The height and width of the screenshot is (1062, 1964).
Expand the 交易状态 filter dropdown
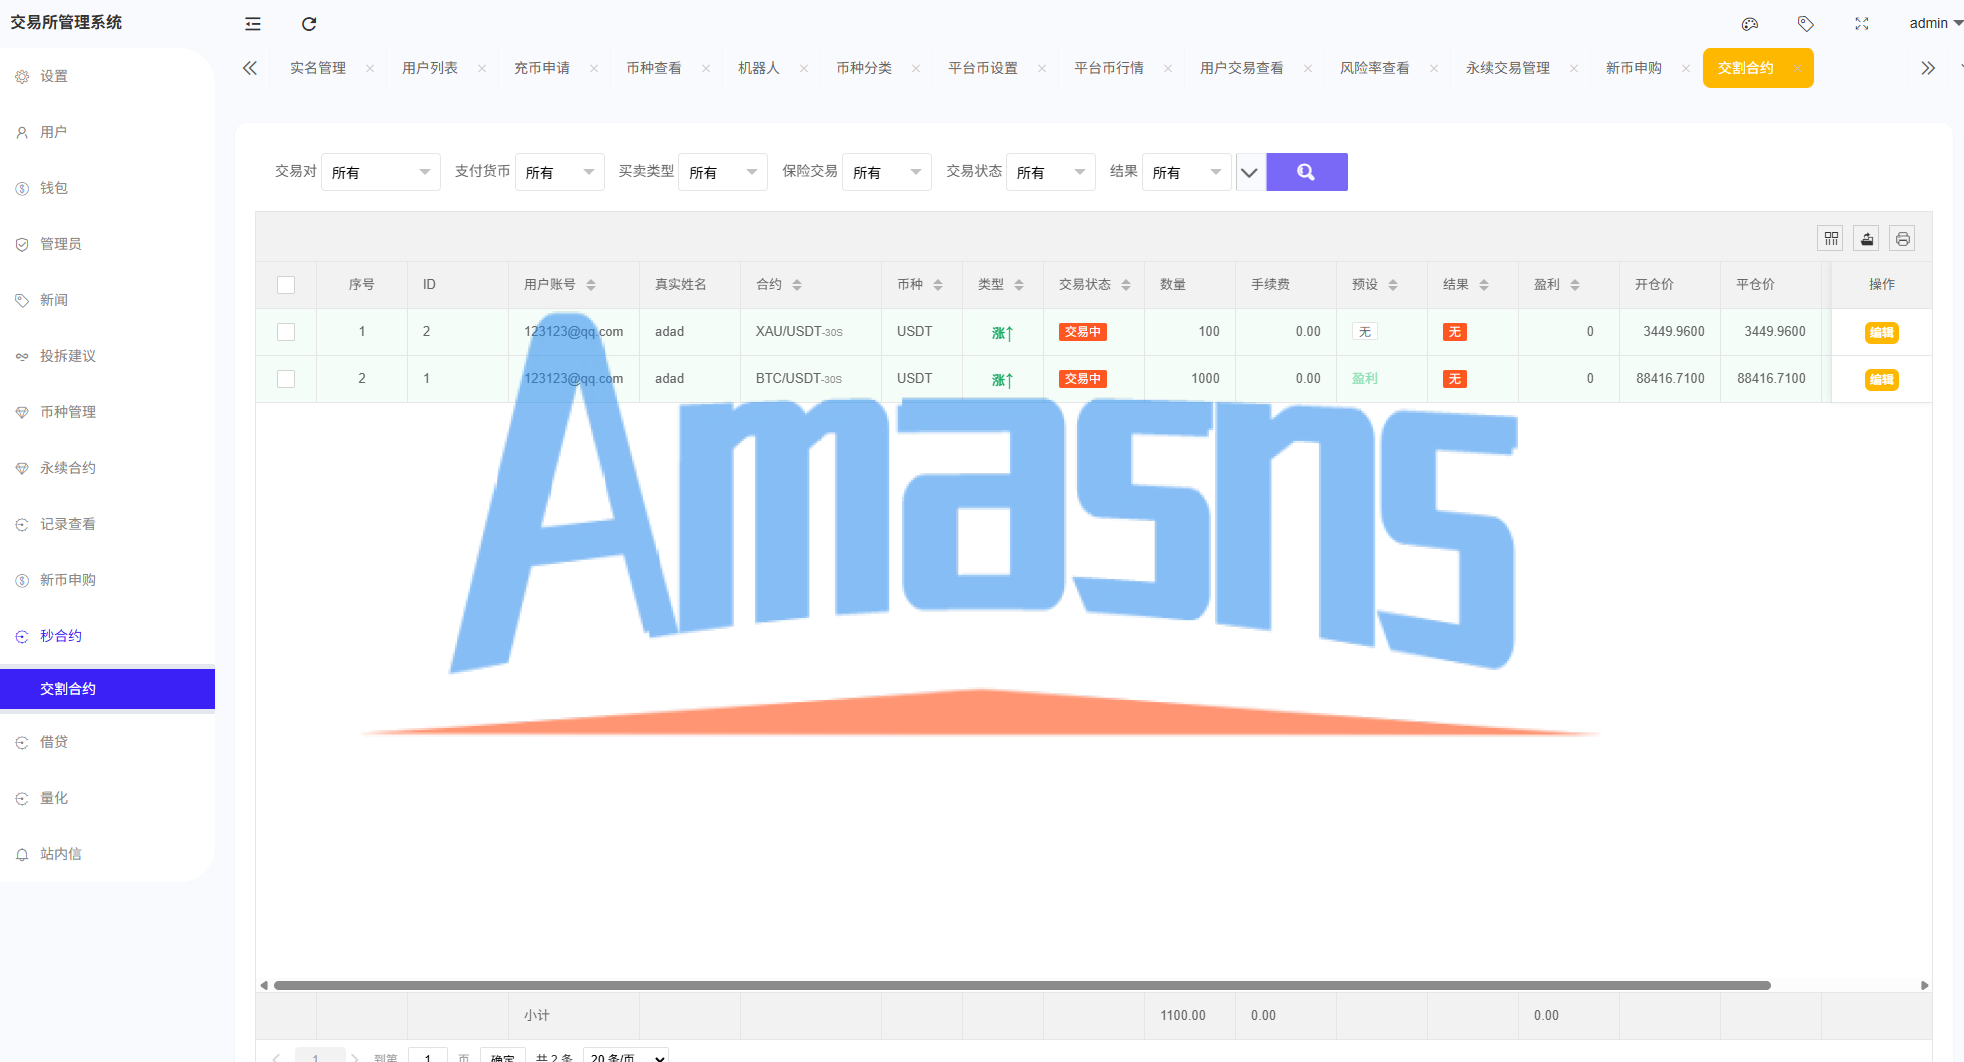click(1050, 172)
